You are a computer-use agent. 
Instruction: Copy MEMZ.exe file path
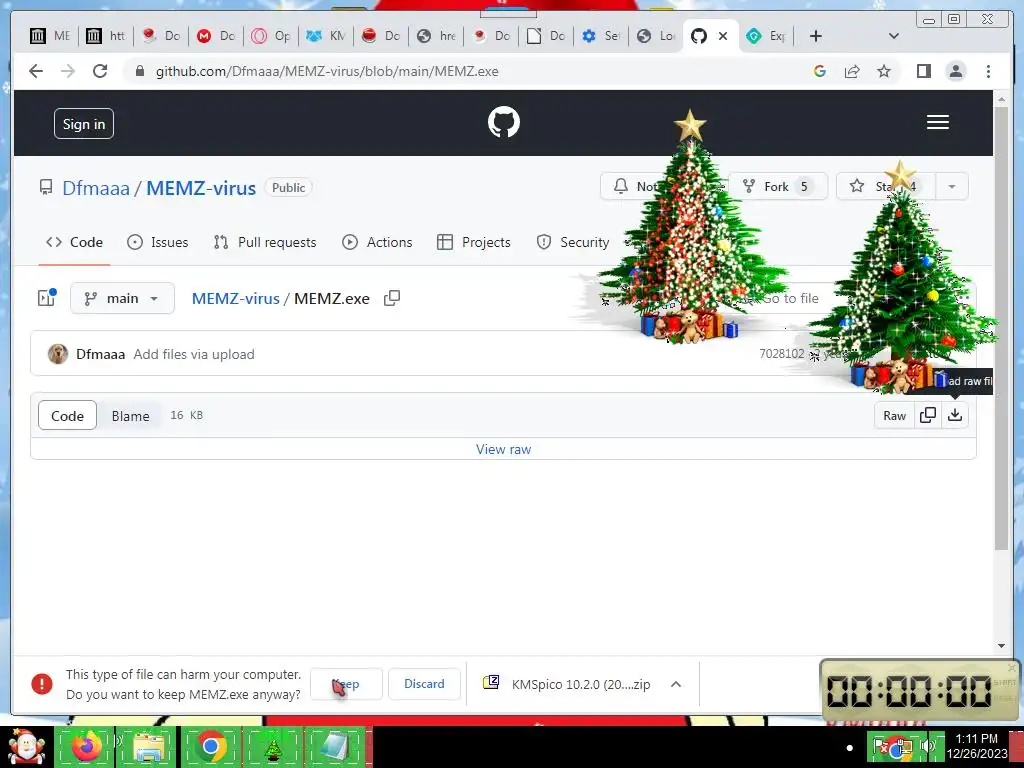tap(392, 298)
